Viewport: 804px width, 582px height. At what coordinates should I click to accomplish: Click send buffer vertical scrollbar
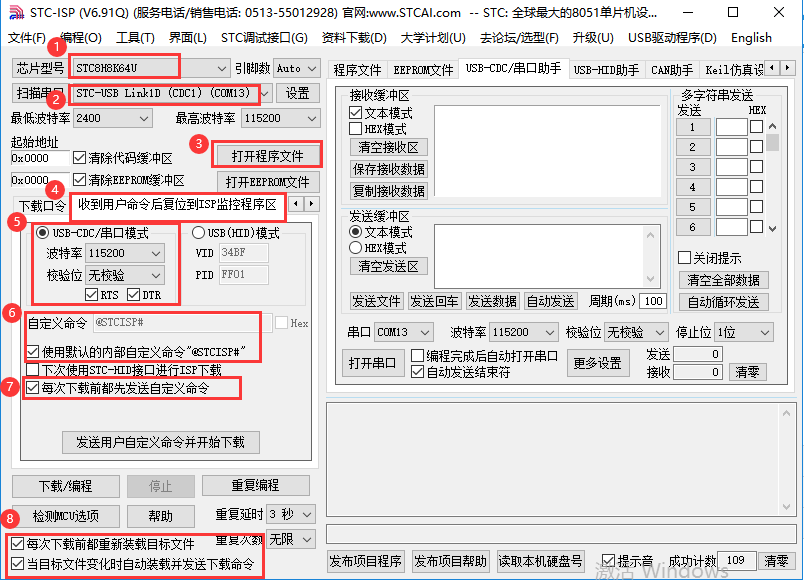coord(650,256)
